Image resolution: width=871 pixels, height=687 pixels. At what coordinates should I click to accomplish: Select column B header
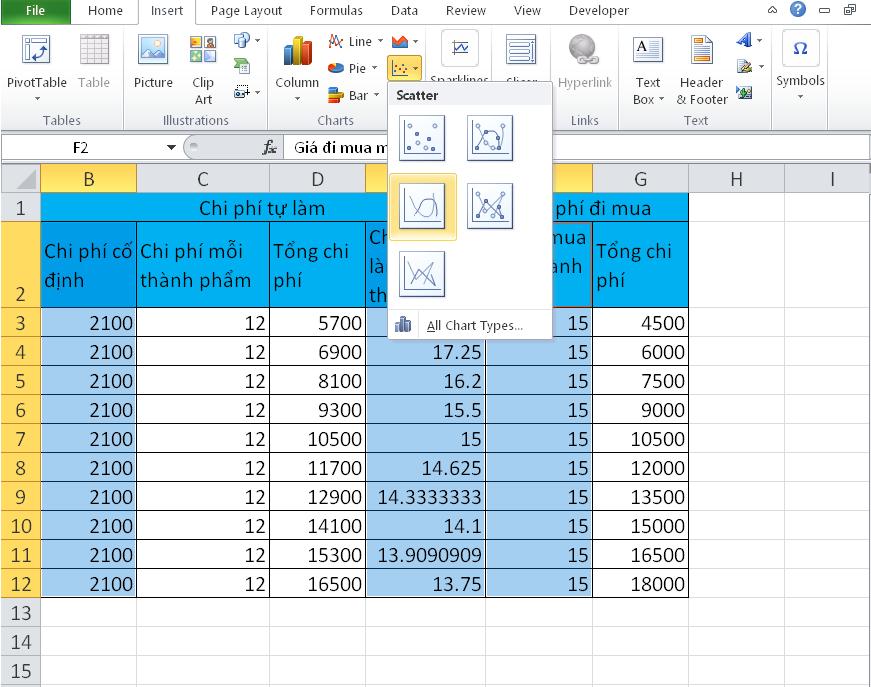click(x=88, y=179)
